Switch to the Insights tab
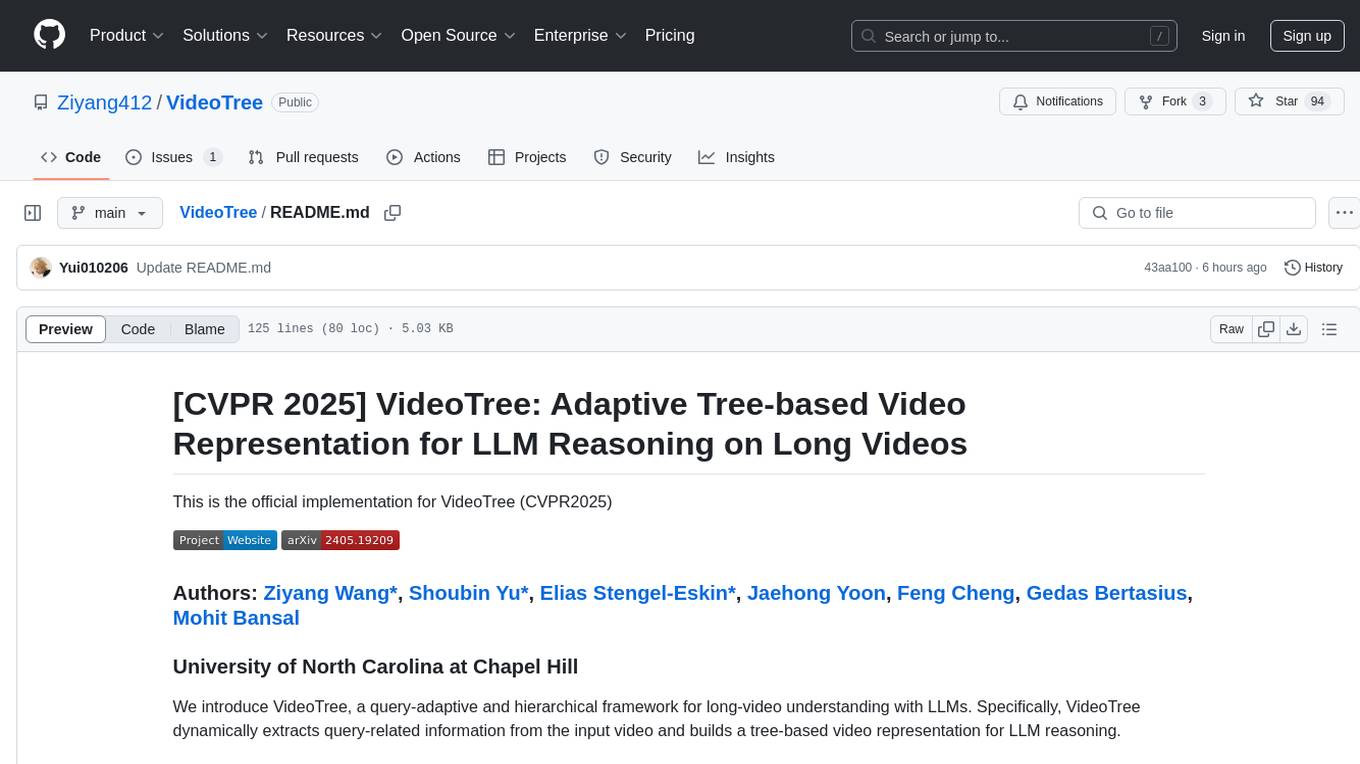The height and width of the screenshot is (764, 1360). click(x=737, y=157)
